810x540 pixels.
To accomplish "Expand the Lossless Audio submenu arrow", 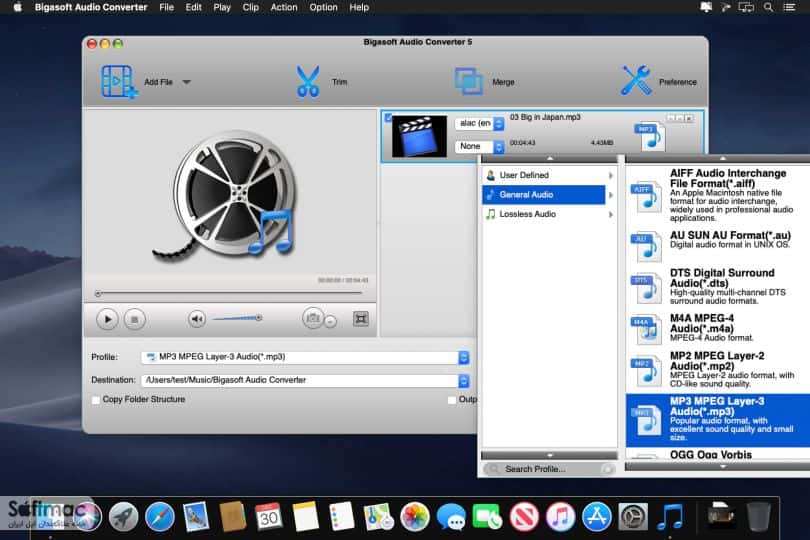I will point(611,214).
